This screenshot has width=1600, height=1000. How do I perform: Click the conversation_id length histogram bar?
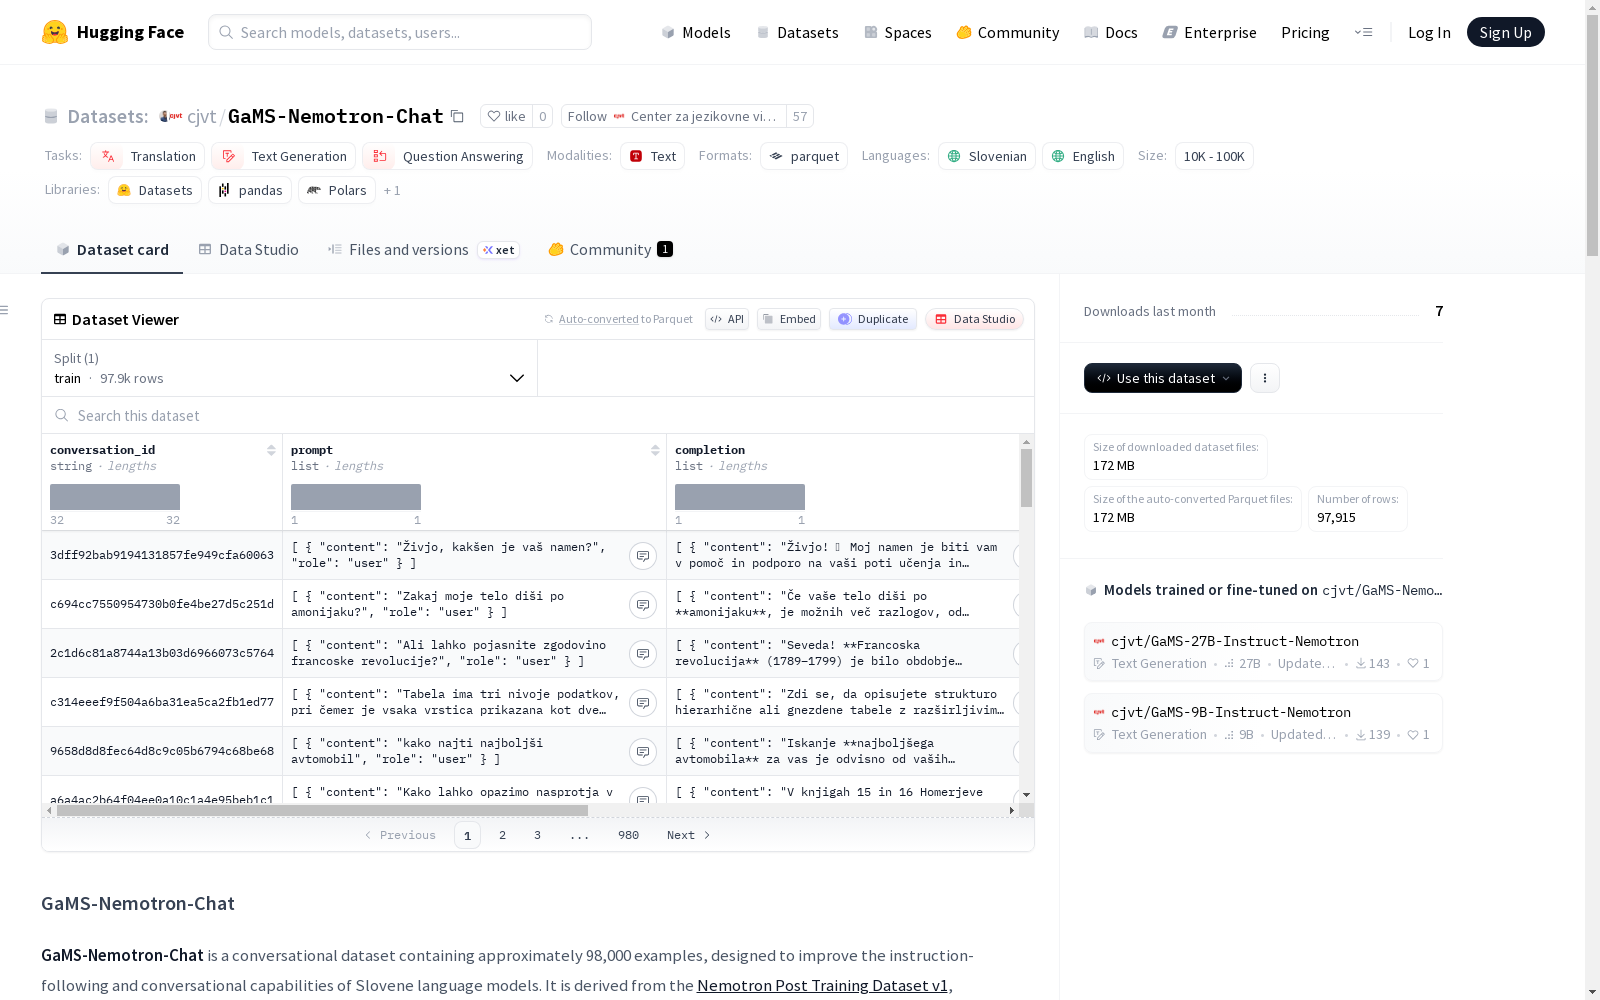pos(115,497)
